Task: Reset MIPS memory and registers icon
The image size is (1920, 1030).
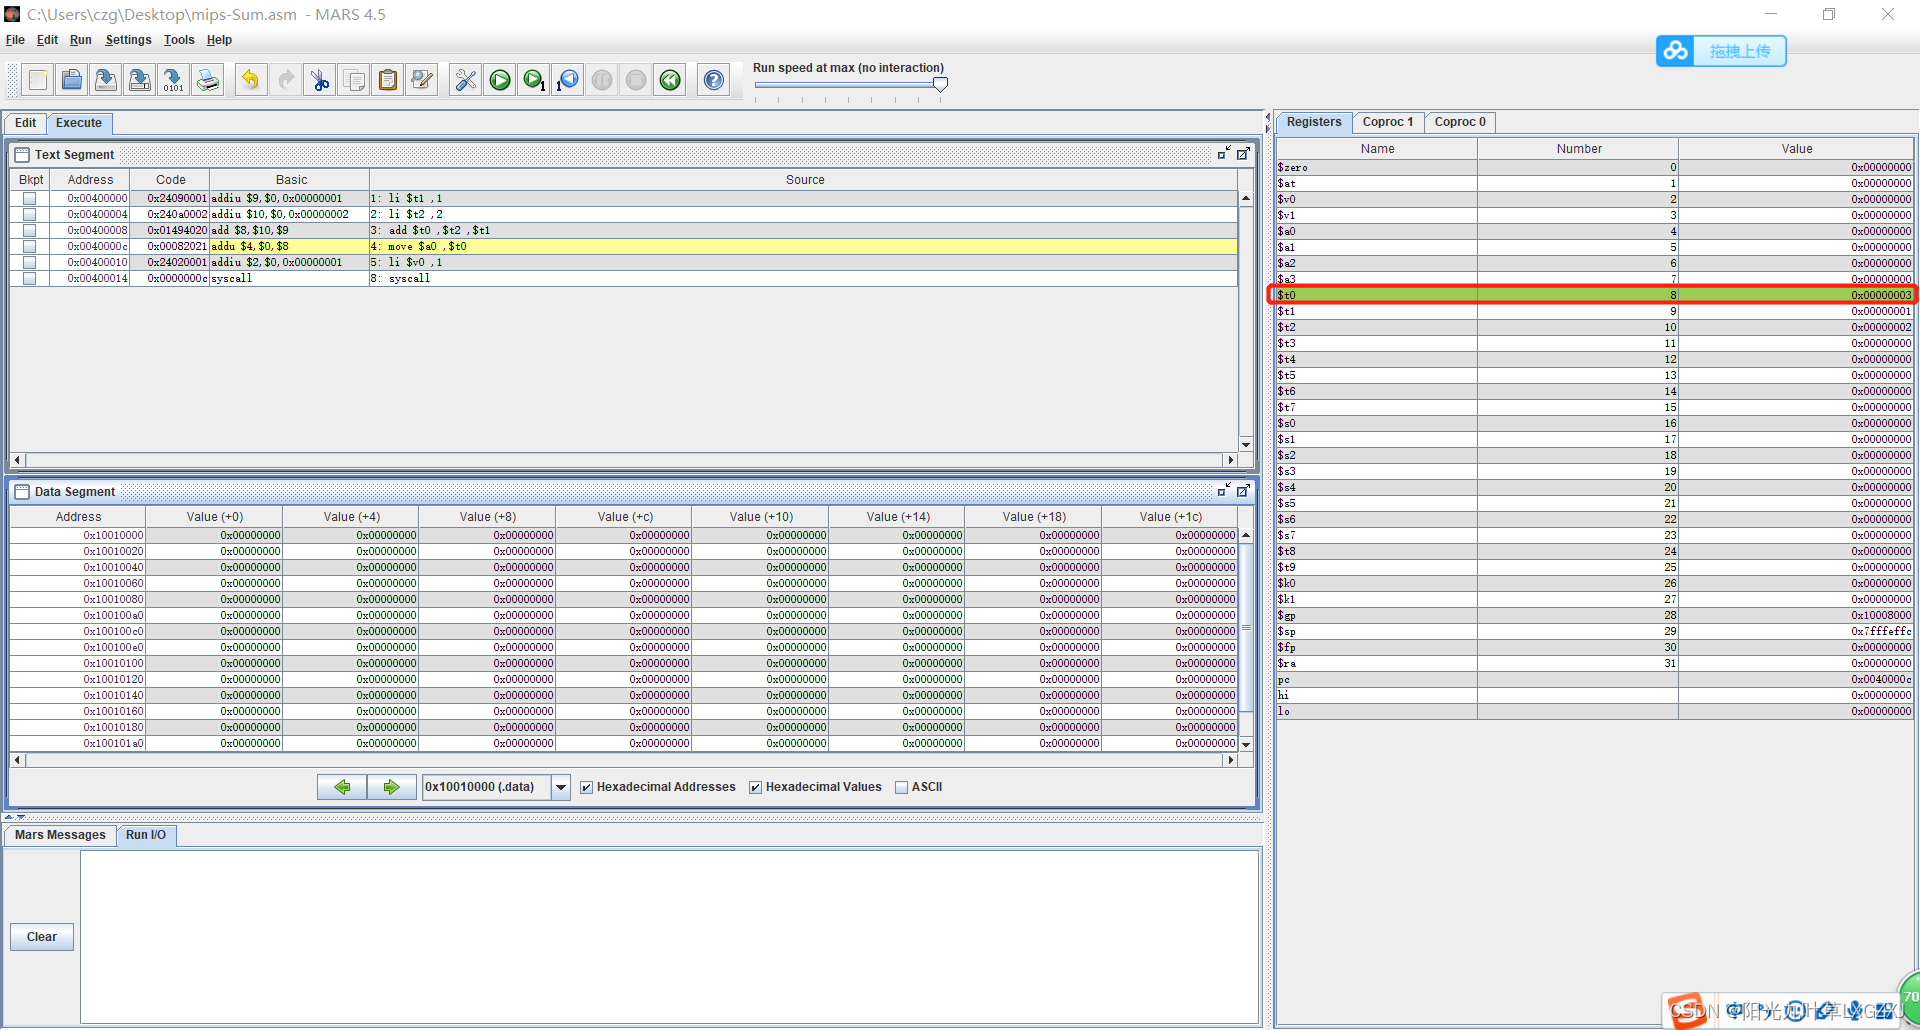Action: [x=670, y=80]
